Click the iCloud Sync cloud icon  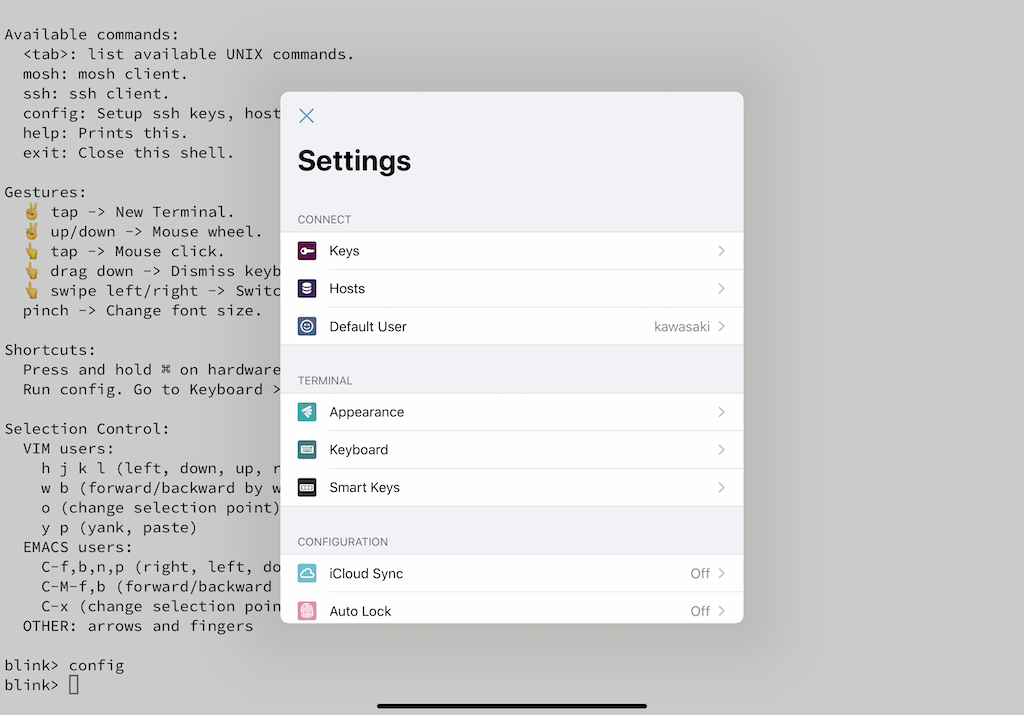pyautogui.click(x=307, y=573)
